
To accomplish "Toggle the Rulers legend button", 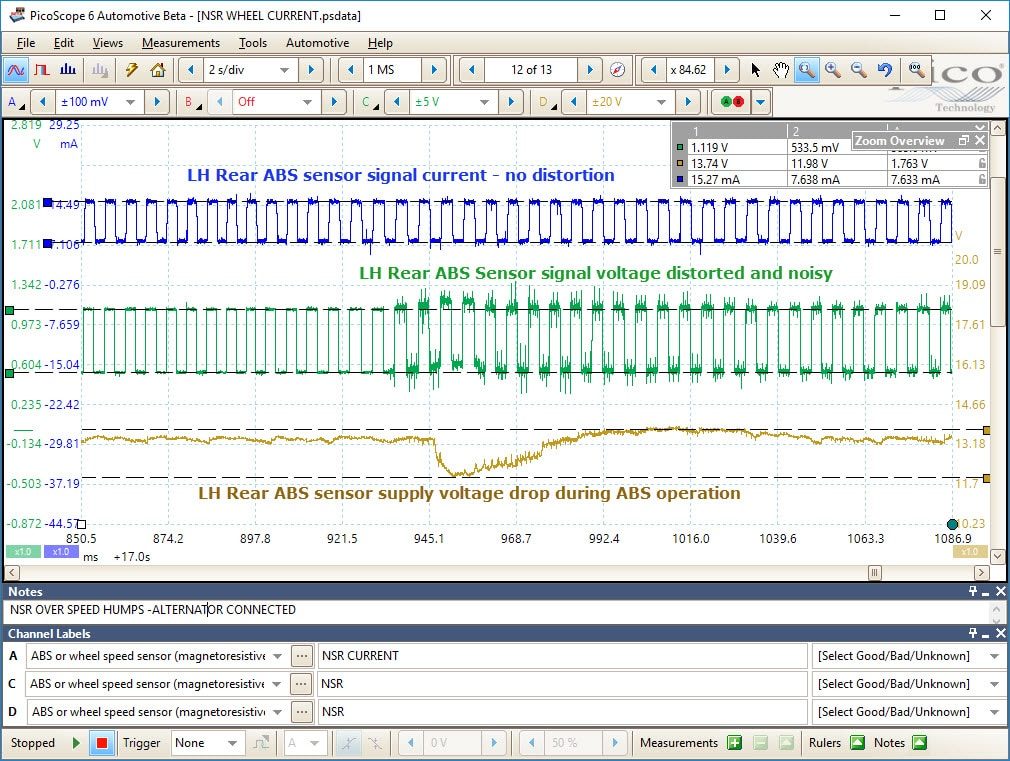I will click(x=857, y=743).
